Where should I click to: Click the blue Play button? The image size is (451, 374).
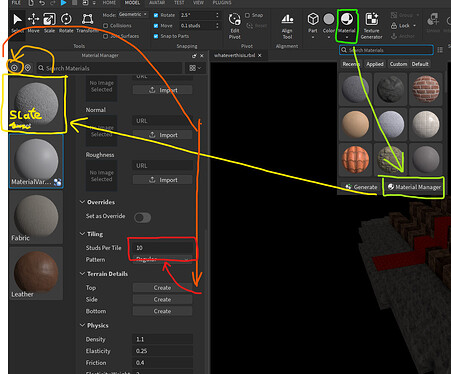point(63,3)
